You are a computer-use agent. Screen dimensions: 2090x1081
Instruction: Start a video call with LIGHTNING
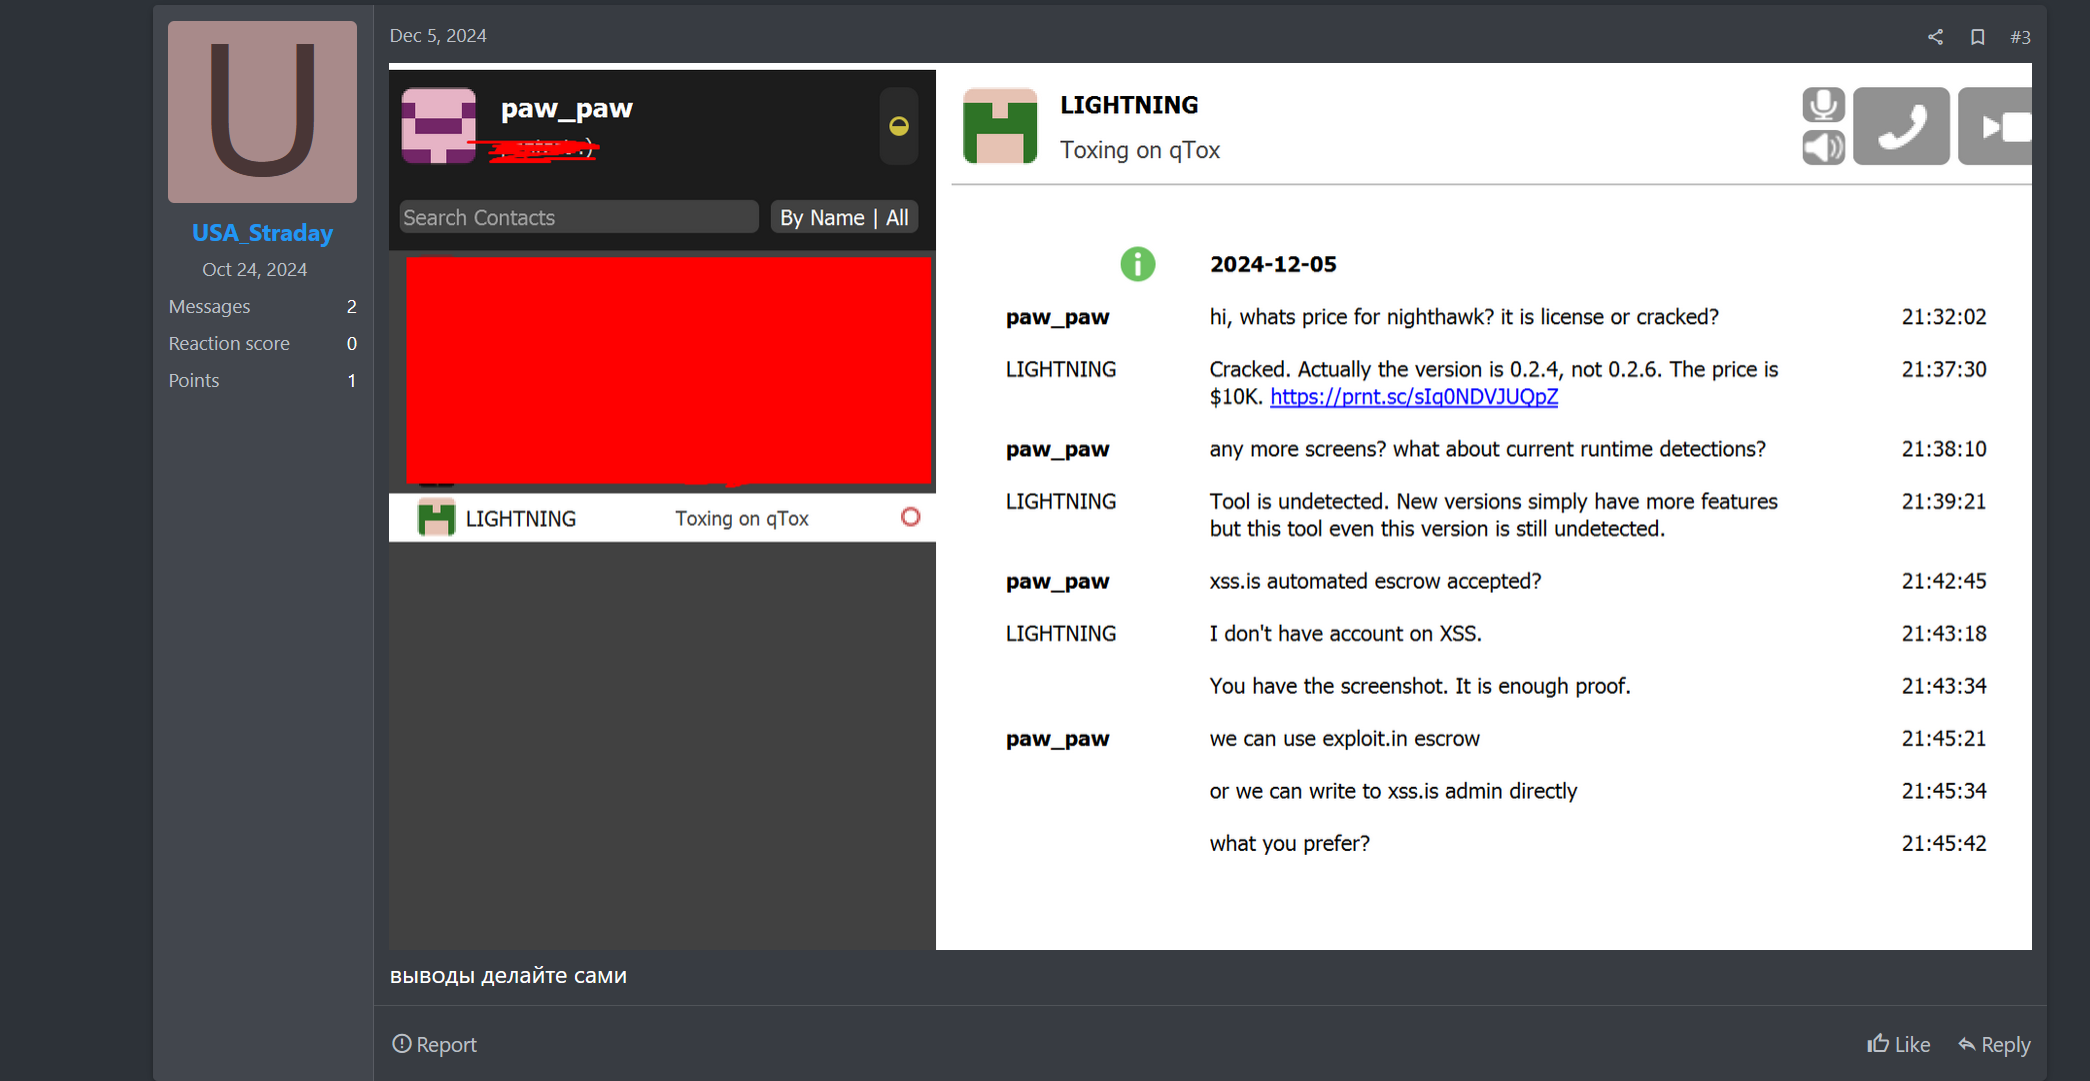coord(1996,127)
